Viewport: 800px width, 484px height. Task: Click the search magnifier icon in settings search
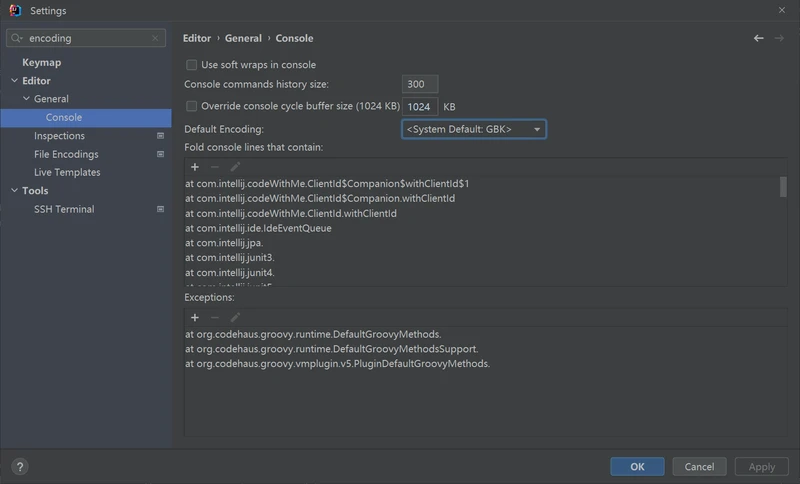18,38
